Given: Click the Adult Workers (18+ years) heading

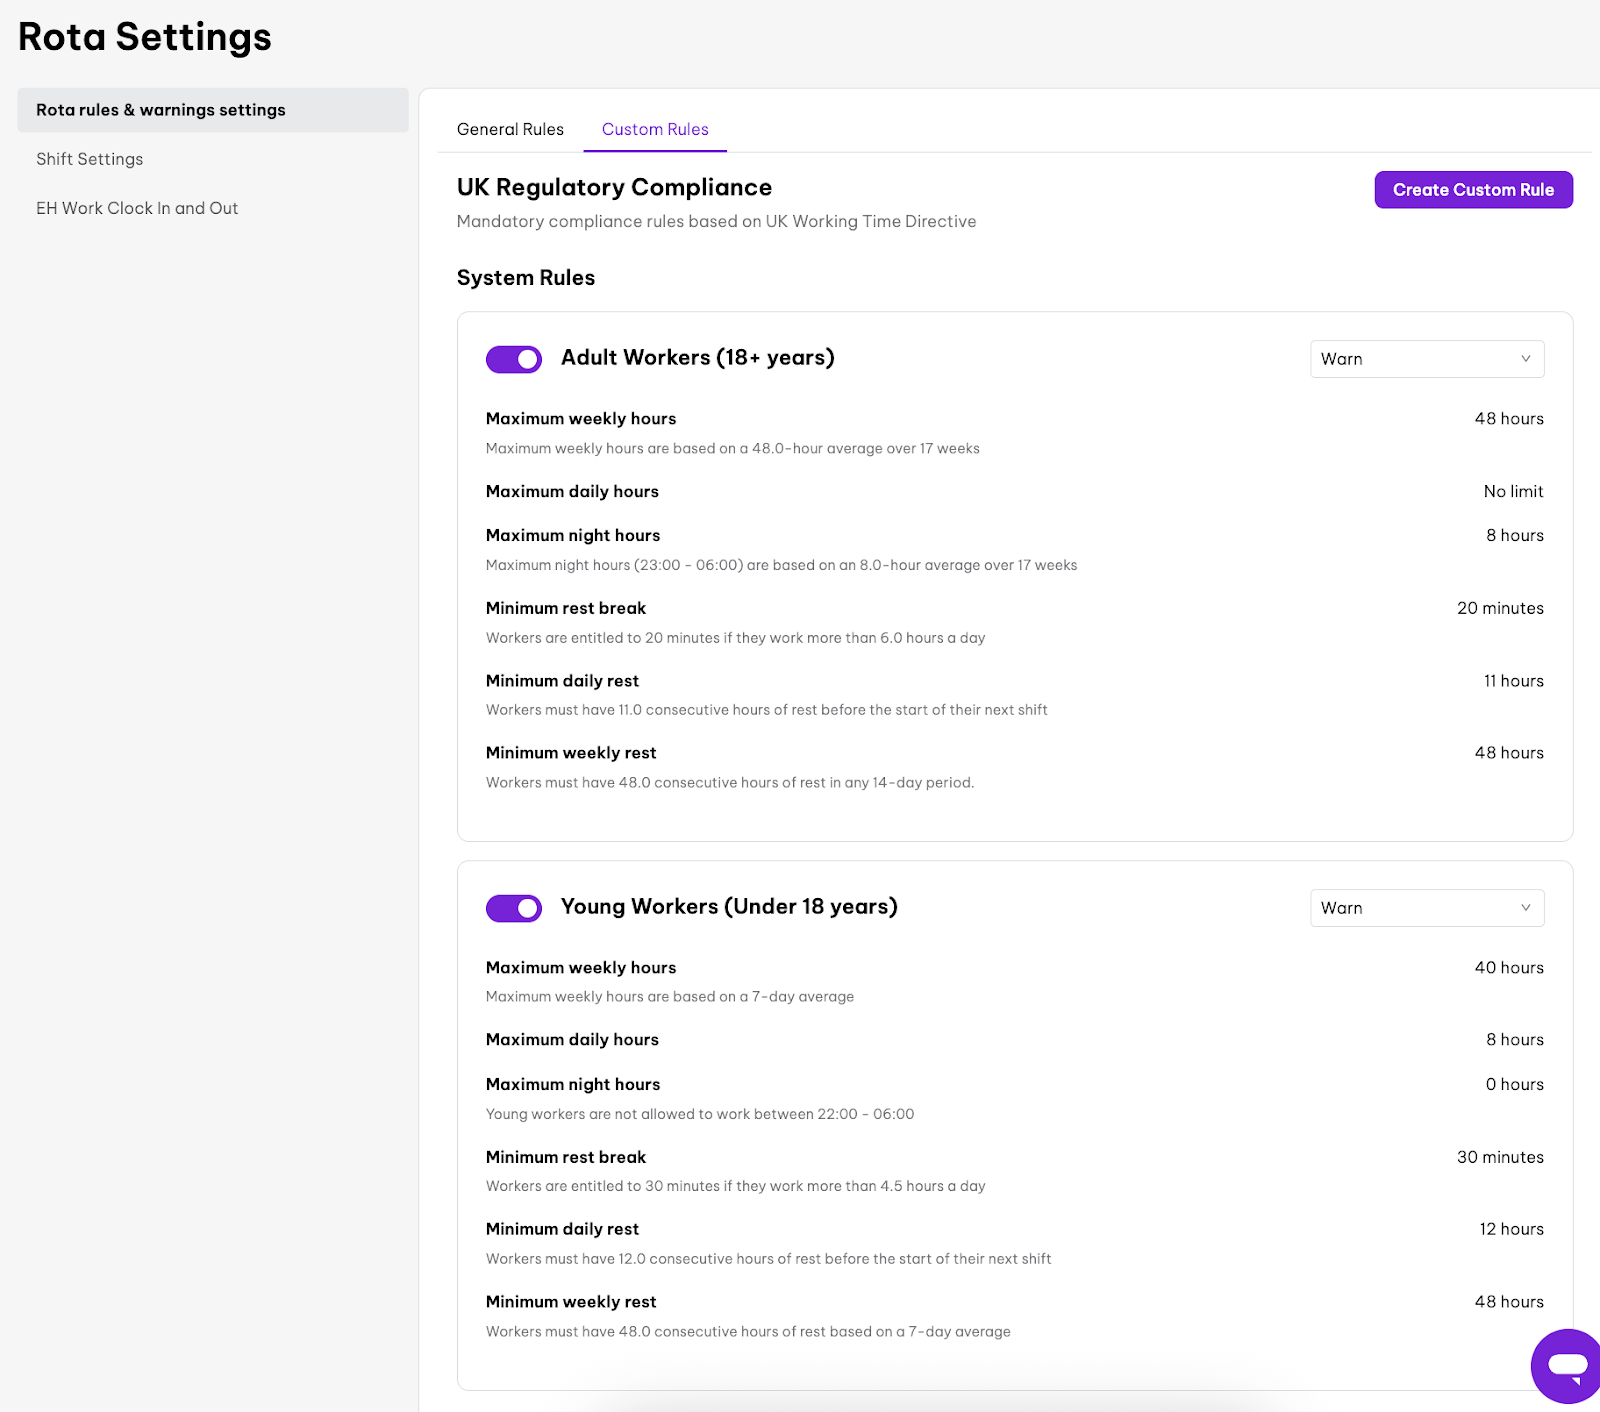Looking at the screenshot, I should pos(697,358).
